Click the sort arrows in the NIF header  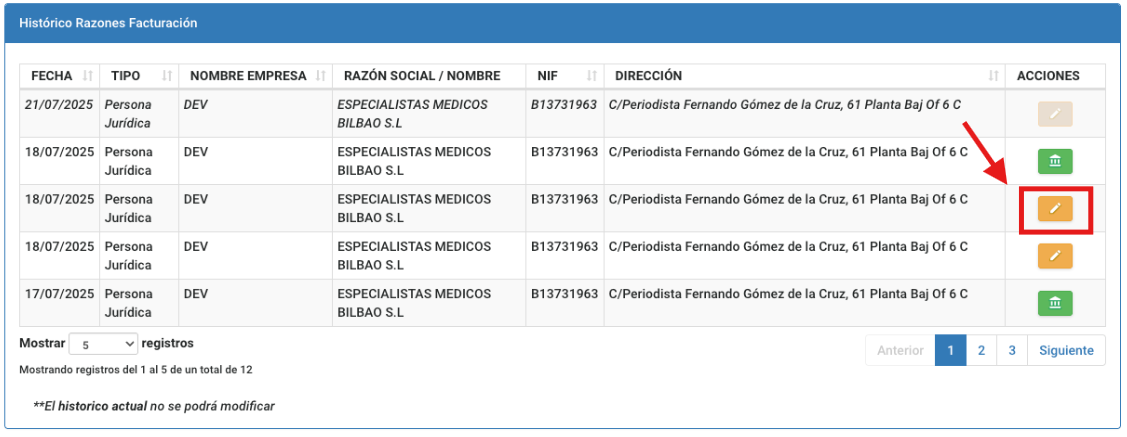pyautogui.click(x=592, y=76)
